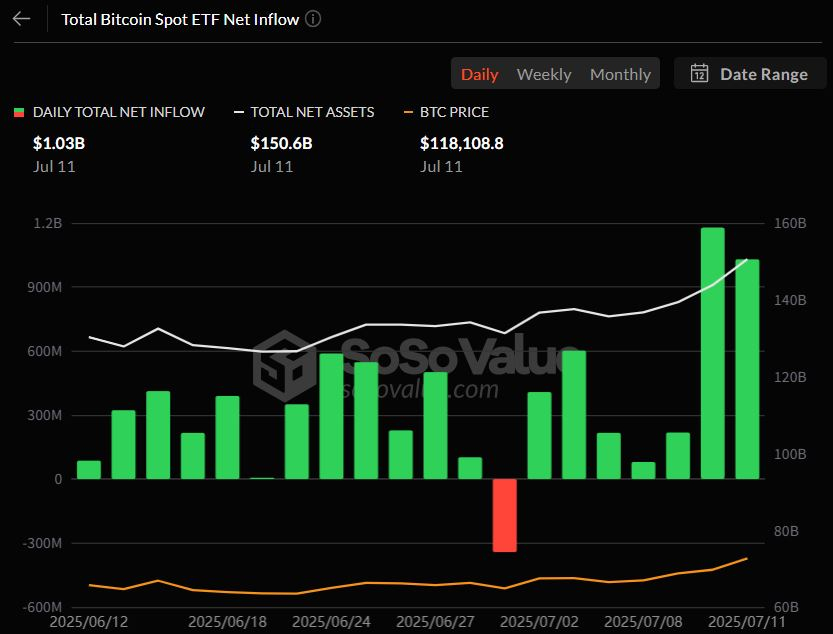Click the red negative outflow bar
The height and width of the screenshot is (634, 833).
[x=505, y=515]
